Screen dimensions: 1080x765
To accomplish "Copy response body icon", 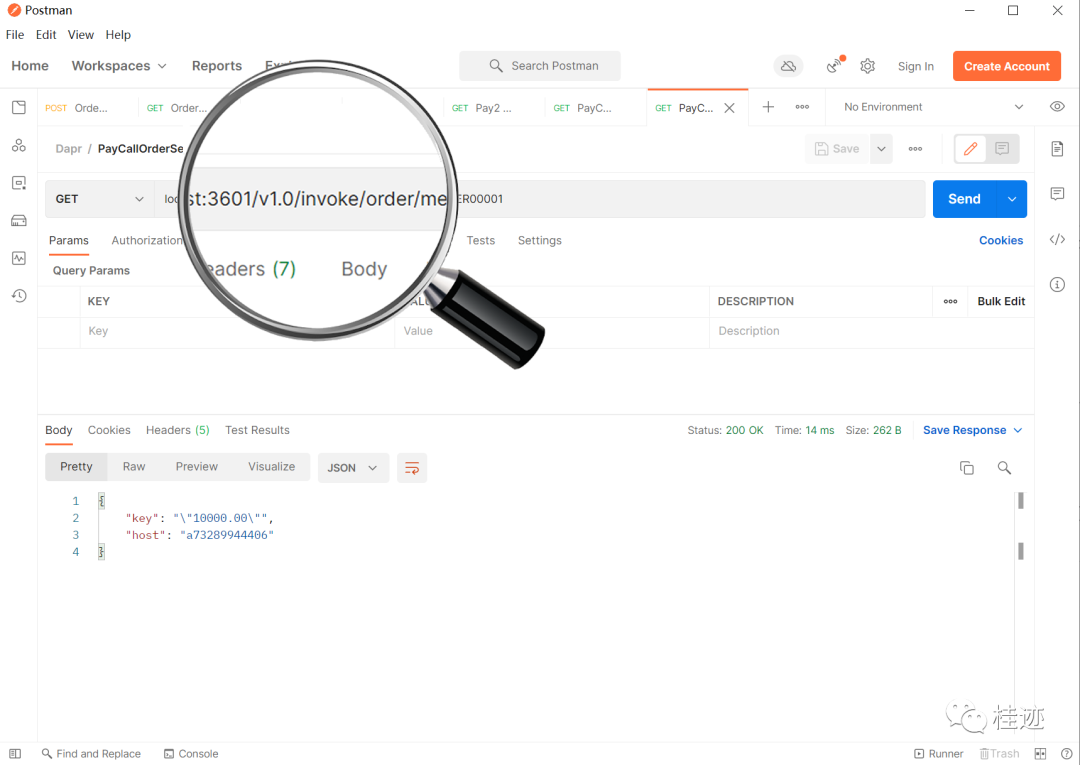I will click(966, 468).
